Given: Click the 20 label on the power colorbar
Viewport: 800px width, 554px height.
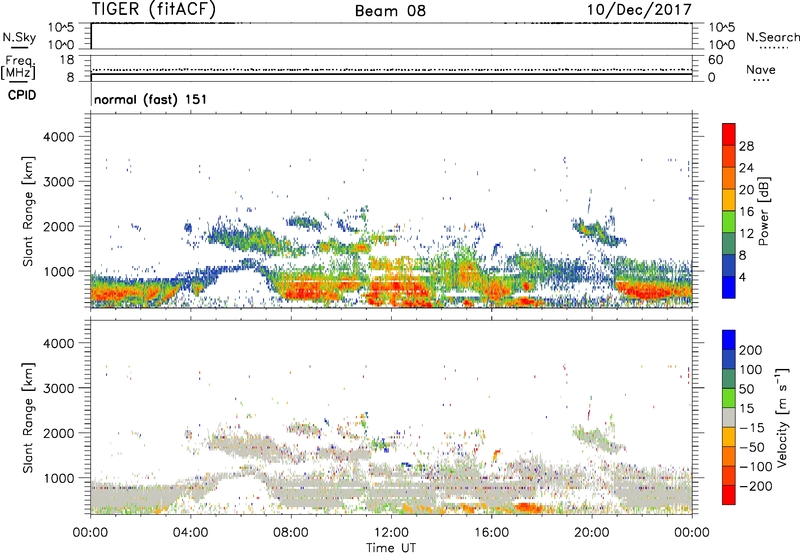Looking at the screenshot, I should click(x=746, y=190).
